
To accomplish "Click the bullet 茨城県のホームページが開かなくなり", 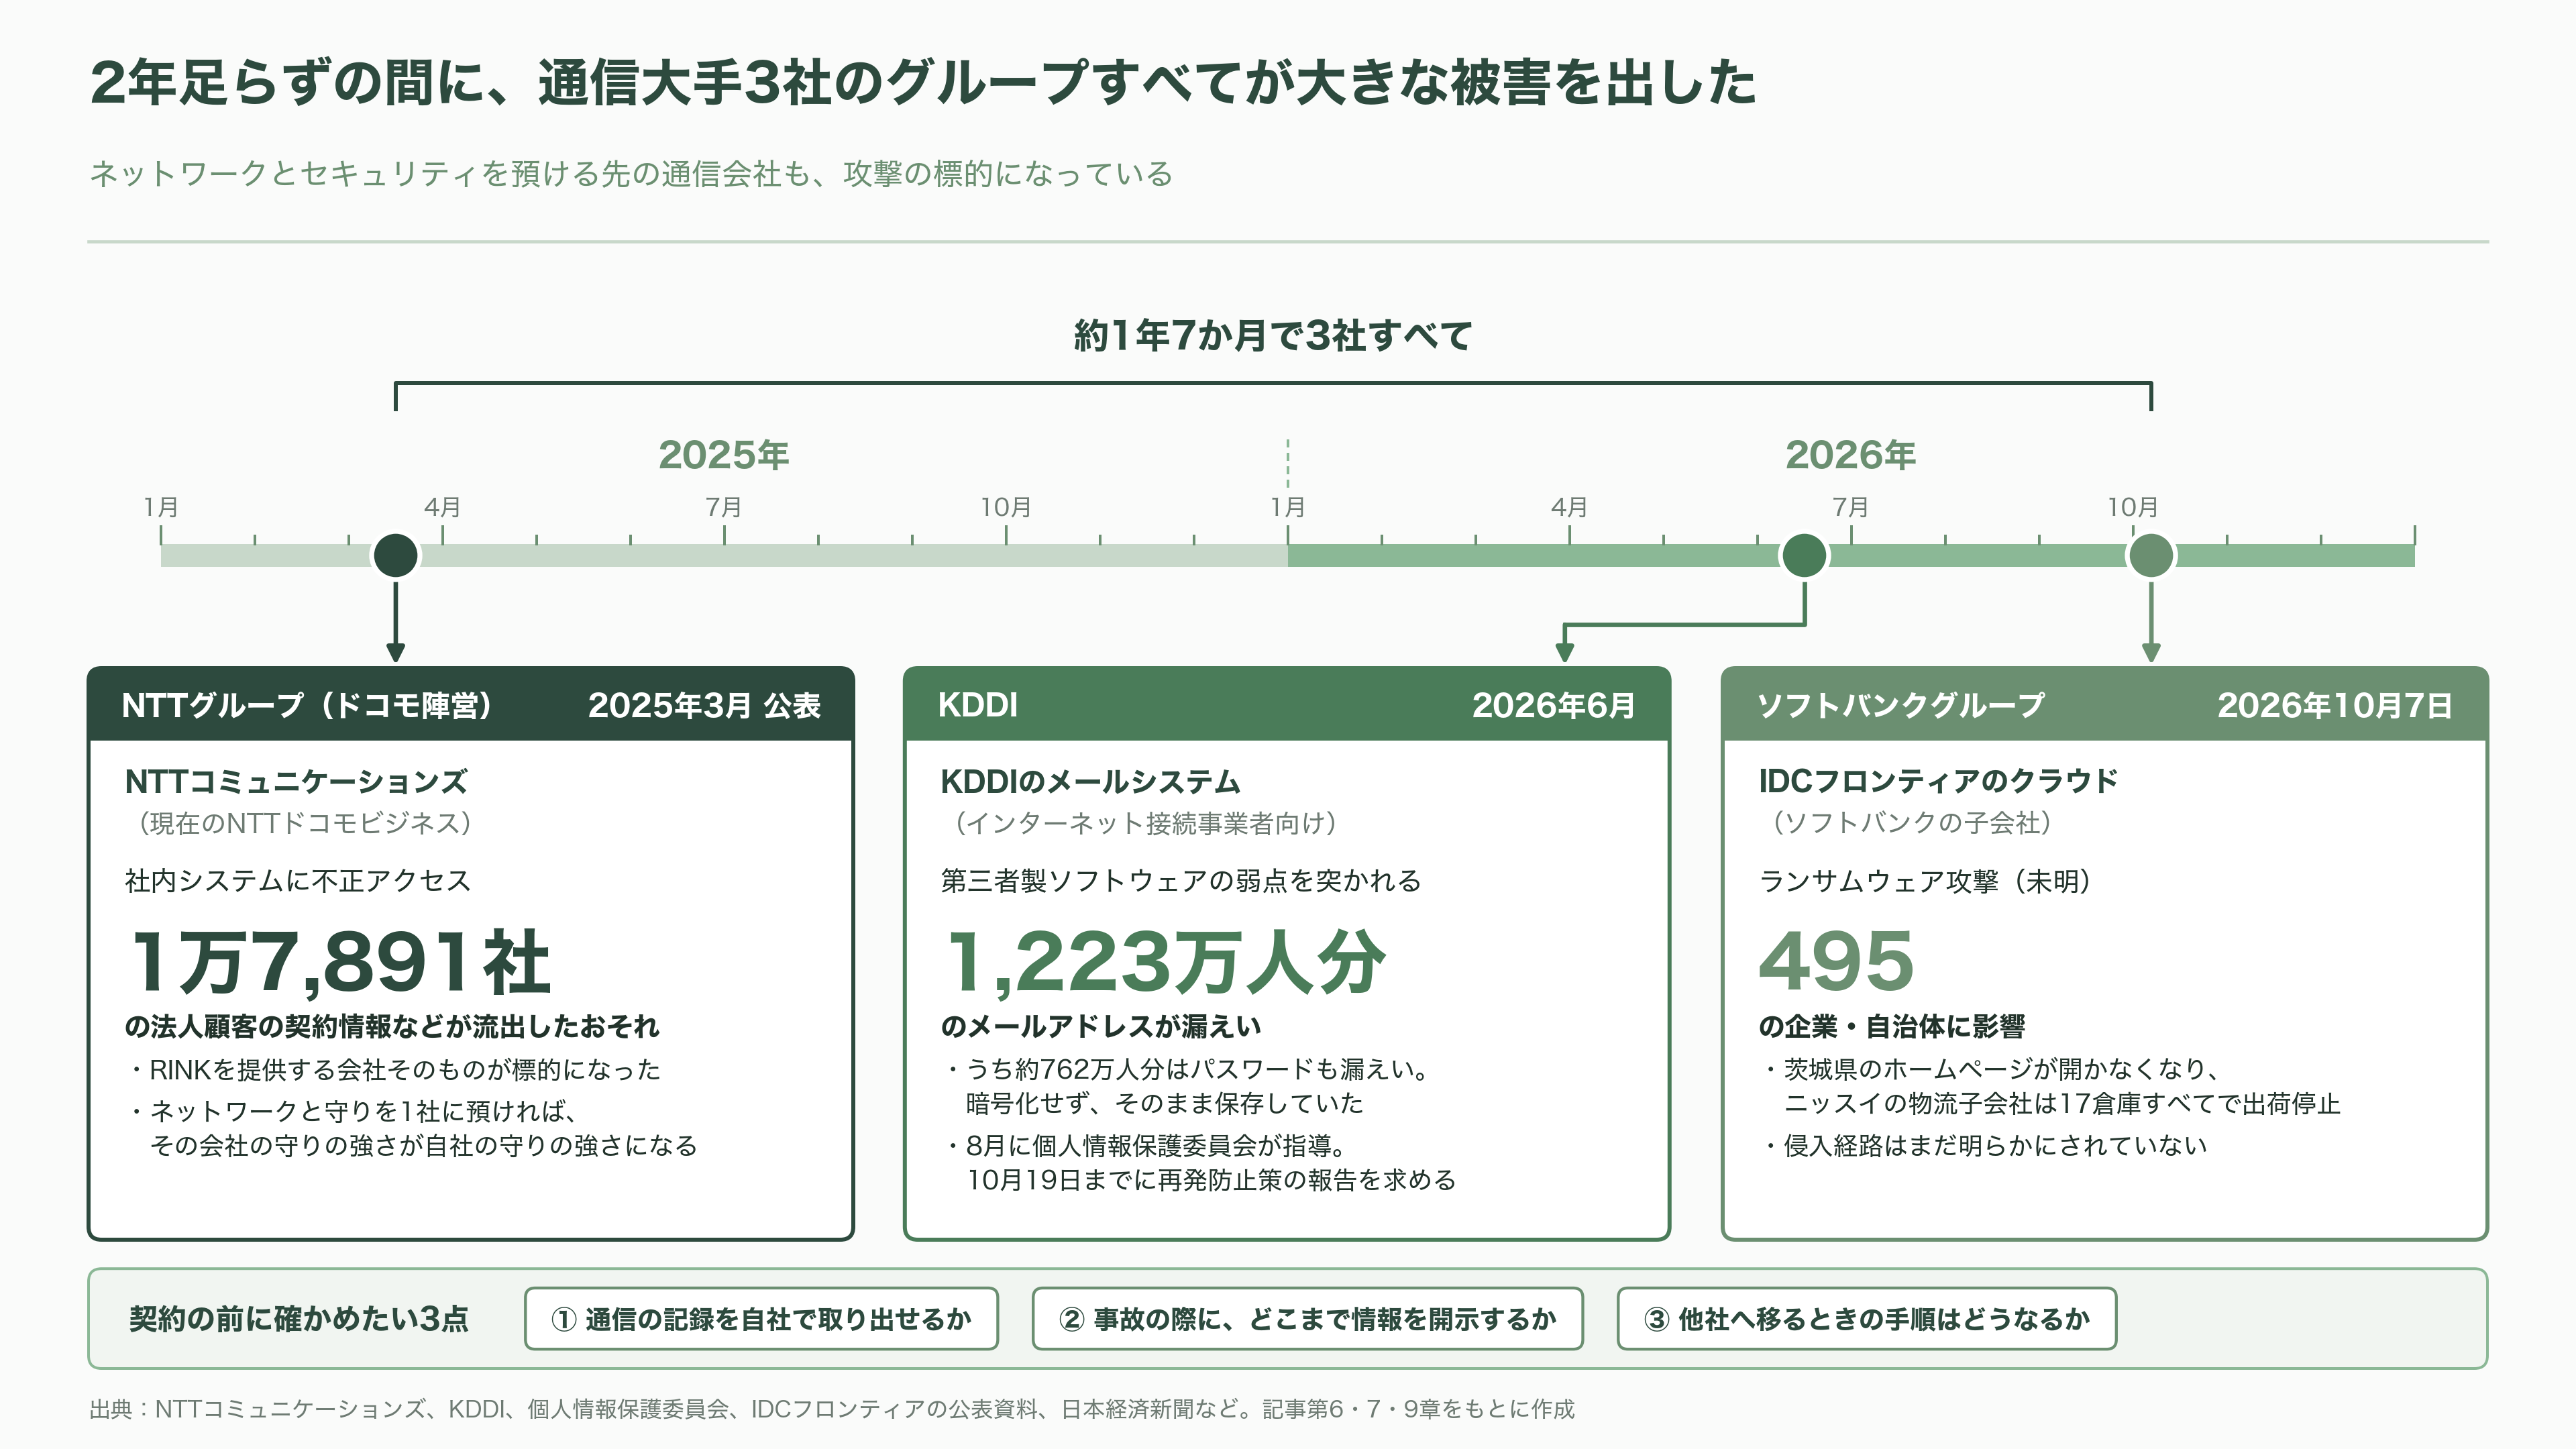I will point(2052,1086).
